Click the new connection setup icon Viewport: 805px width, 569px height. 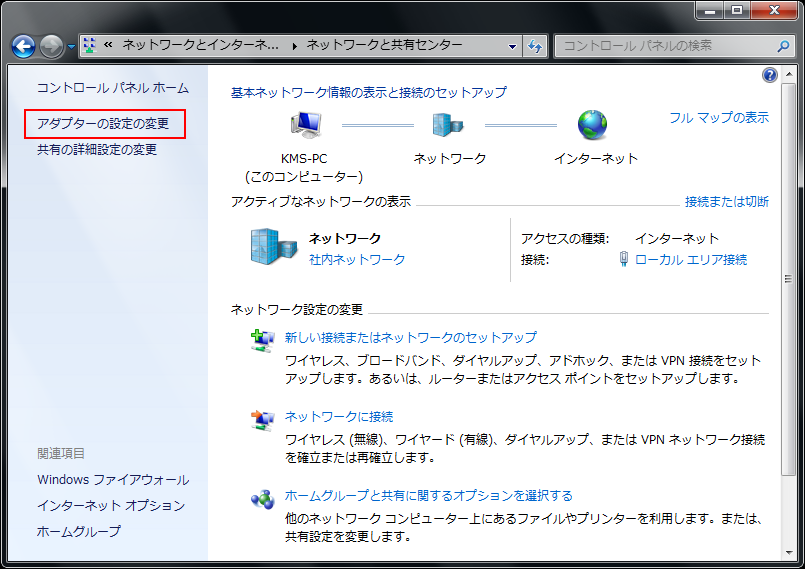coord(262,341)
